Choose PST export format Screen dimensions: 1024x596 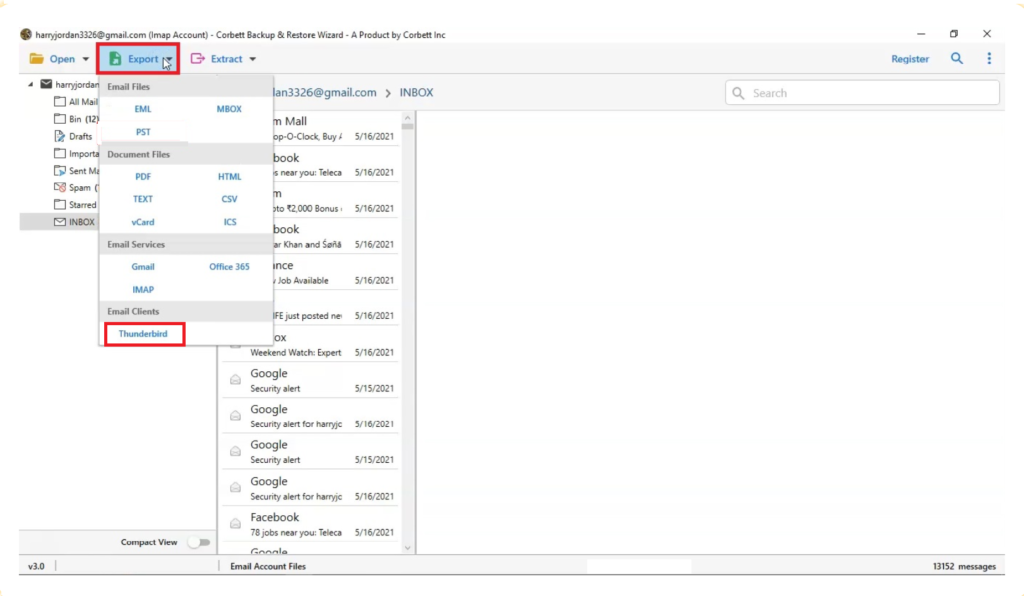click(x=143, y=132)
